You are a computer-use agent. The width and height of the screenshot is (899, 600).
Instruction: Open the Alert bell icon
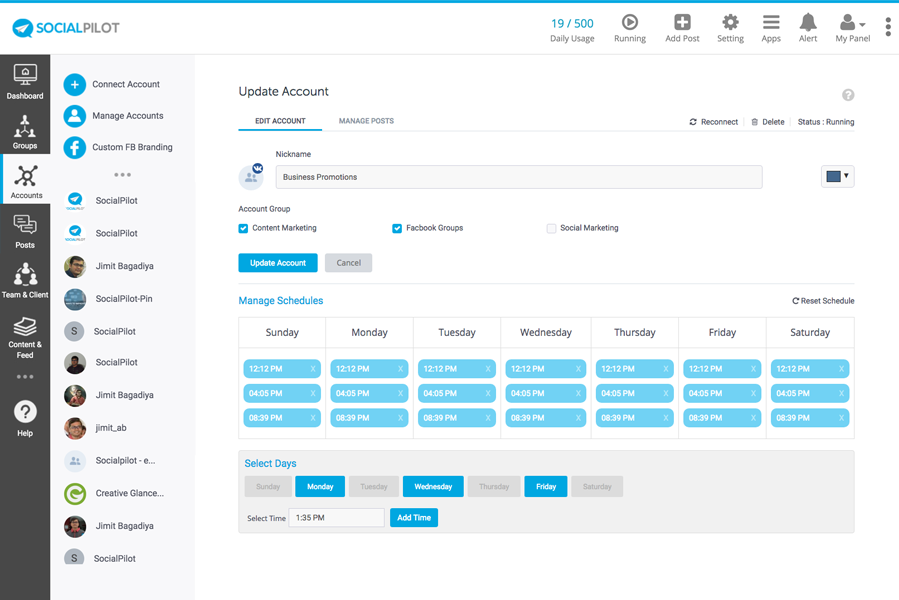pos(808,23)
